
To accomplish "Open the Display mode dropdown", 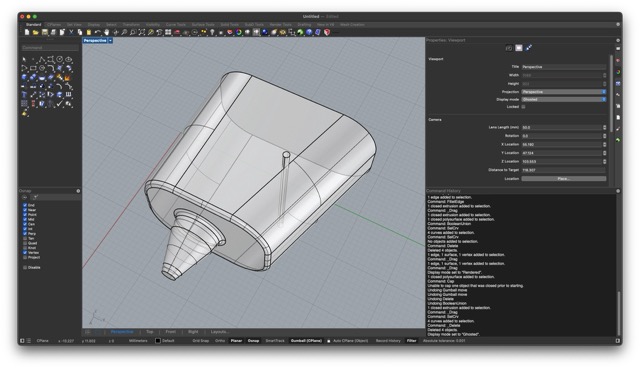I will 564,100.
